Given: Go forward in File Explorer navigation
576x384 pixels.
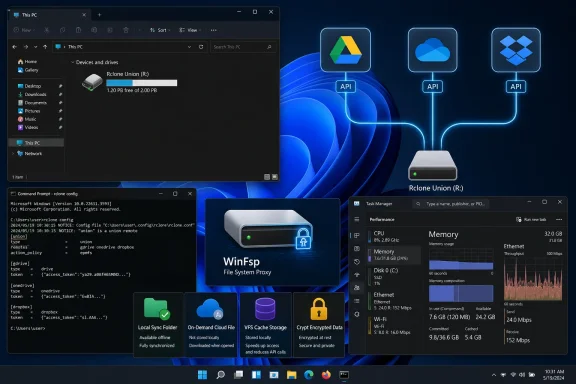Looking at the screenshot, I should pos(26,47).
